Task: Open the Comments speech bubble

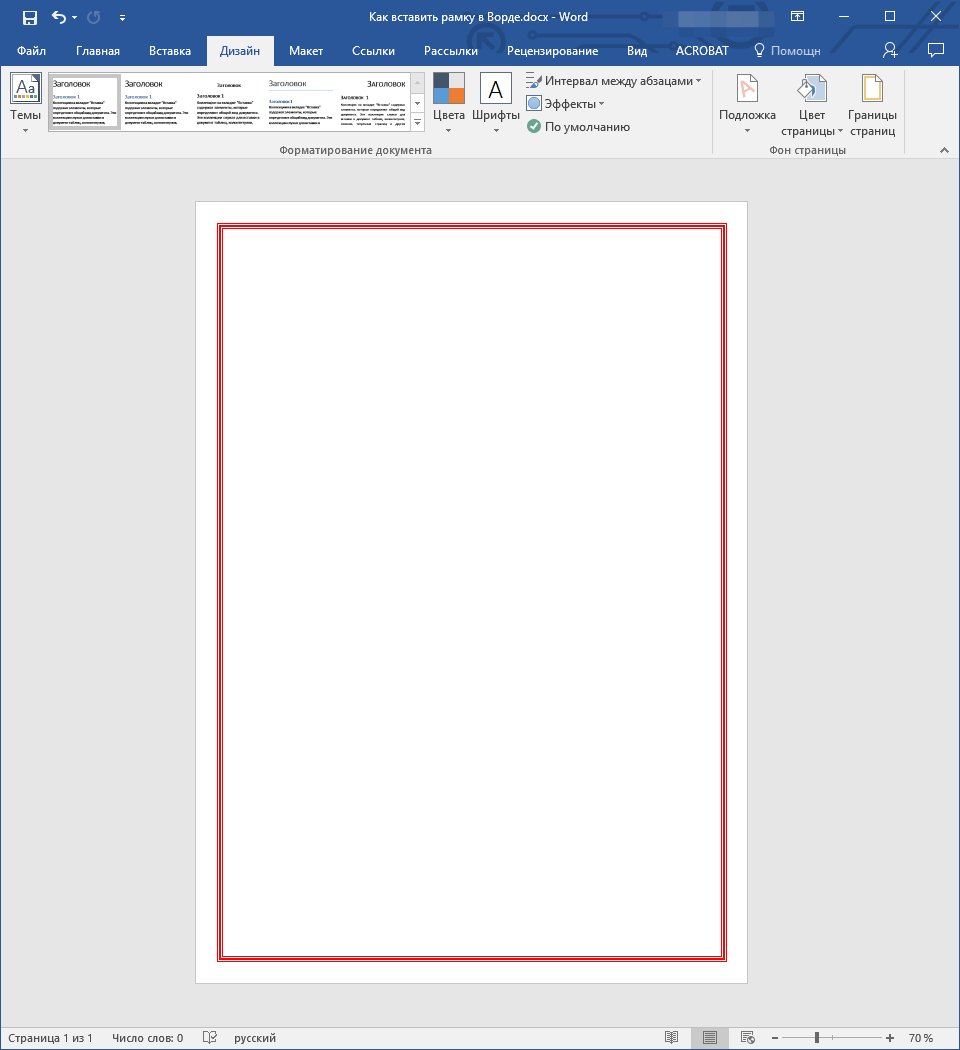Action: click(x=936, y=50)
